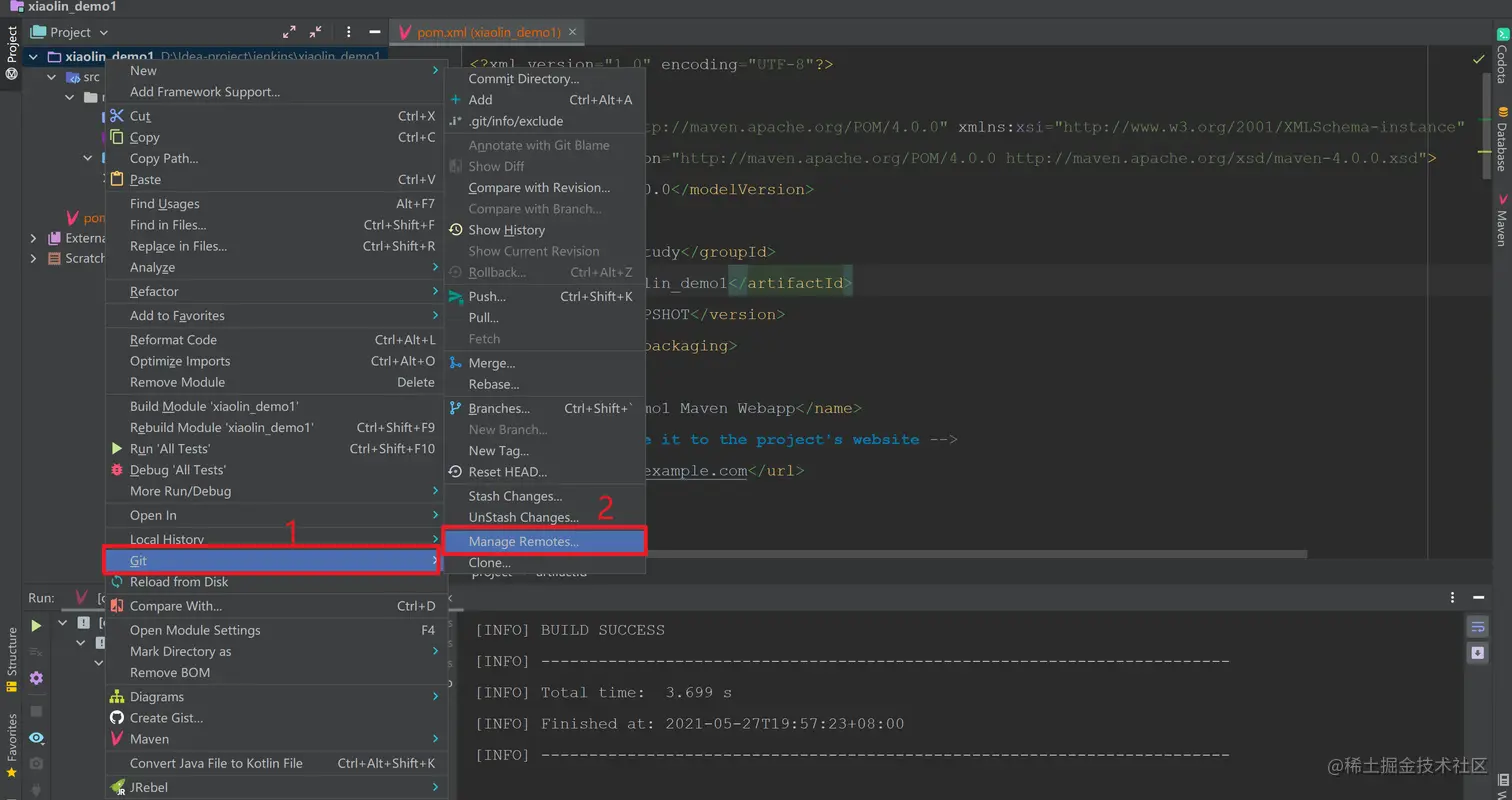Click the Diagrams hierarchy icon
This screenshot has height=800, width=1512.
[x=117, y=697]
